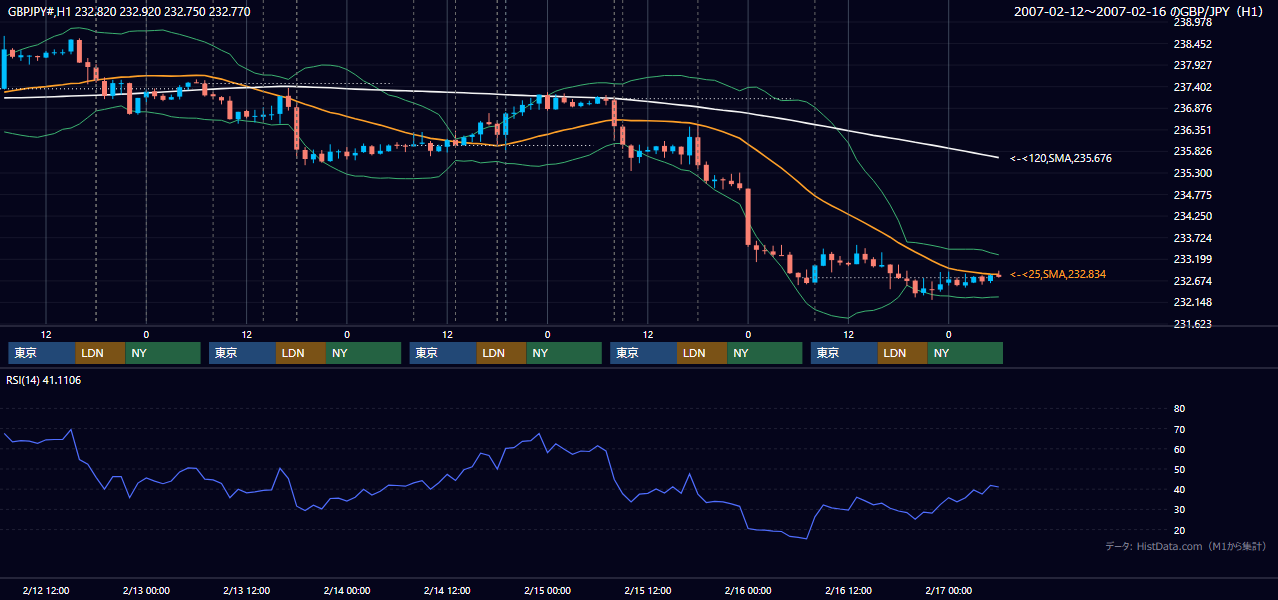Click the 232.148 price axis label
Image resolution: width=1278 pixels, height=600 pixels.
click(1192, 302)
